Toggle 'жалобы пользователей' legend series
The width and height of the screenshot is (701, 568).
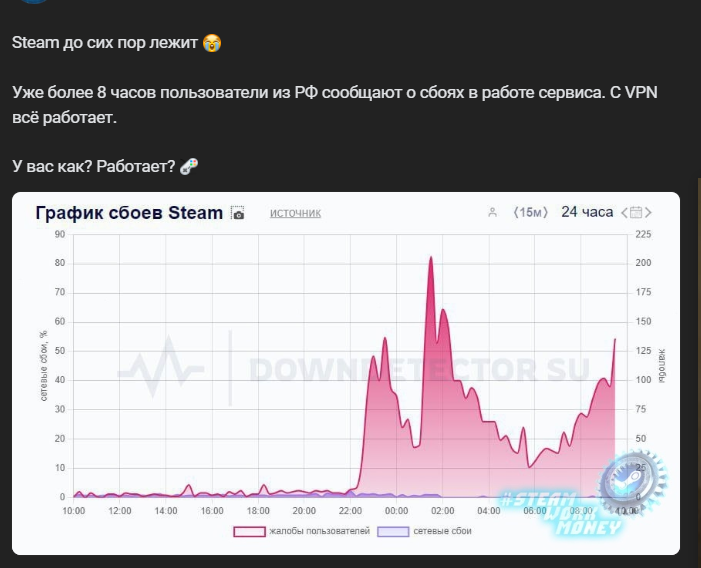(x=302, y=531)
